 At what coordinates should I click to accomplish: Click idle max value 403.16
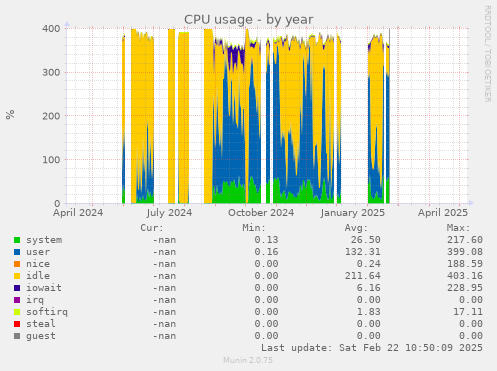465,276
